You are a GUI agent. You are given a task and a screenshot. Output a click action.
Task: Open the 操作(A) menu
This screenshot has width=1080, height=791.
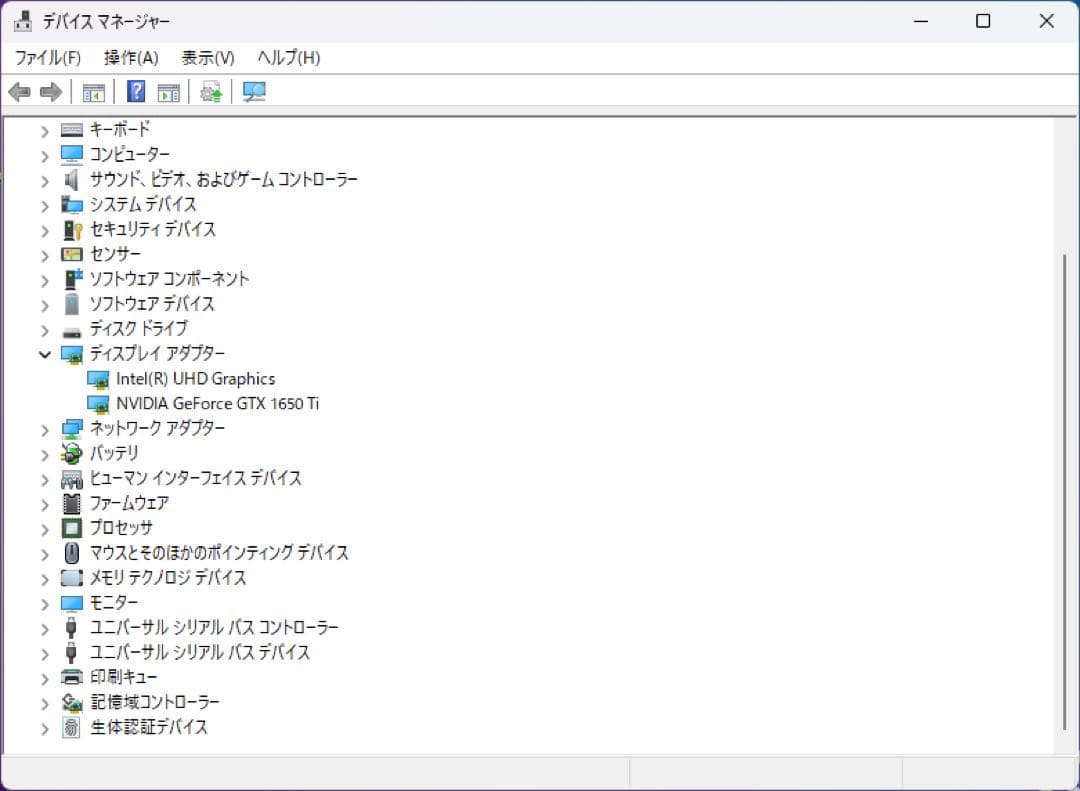pos(131,57)
